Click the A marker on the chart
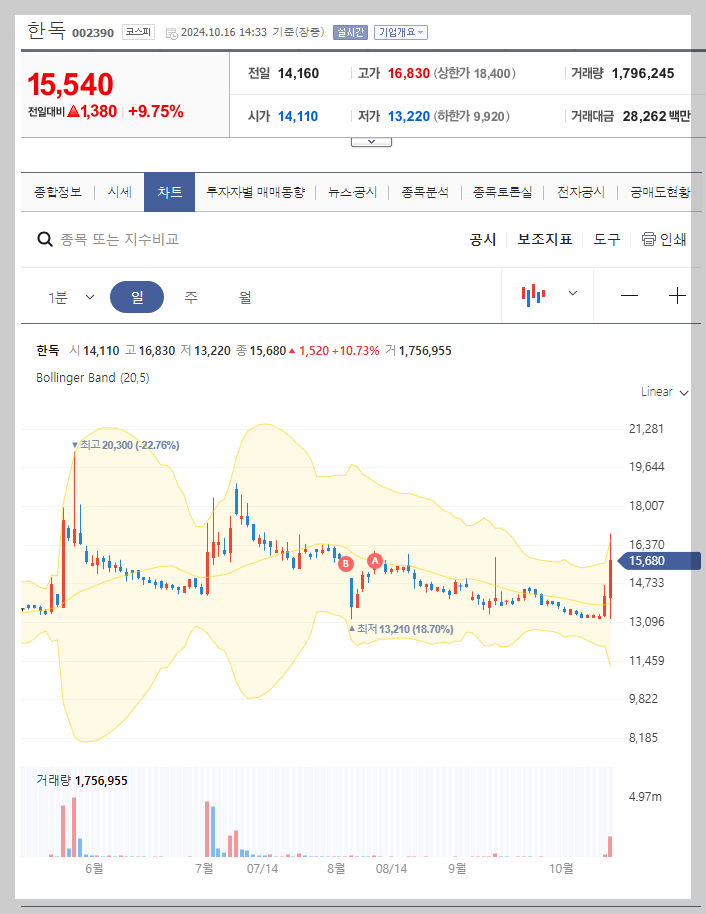706x914 pixels. click(375, 560)
